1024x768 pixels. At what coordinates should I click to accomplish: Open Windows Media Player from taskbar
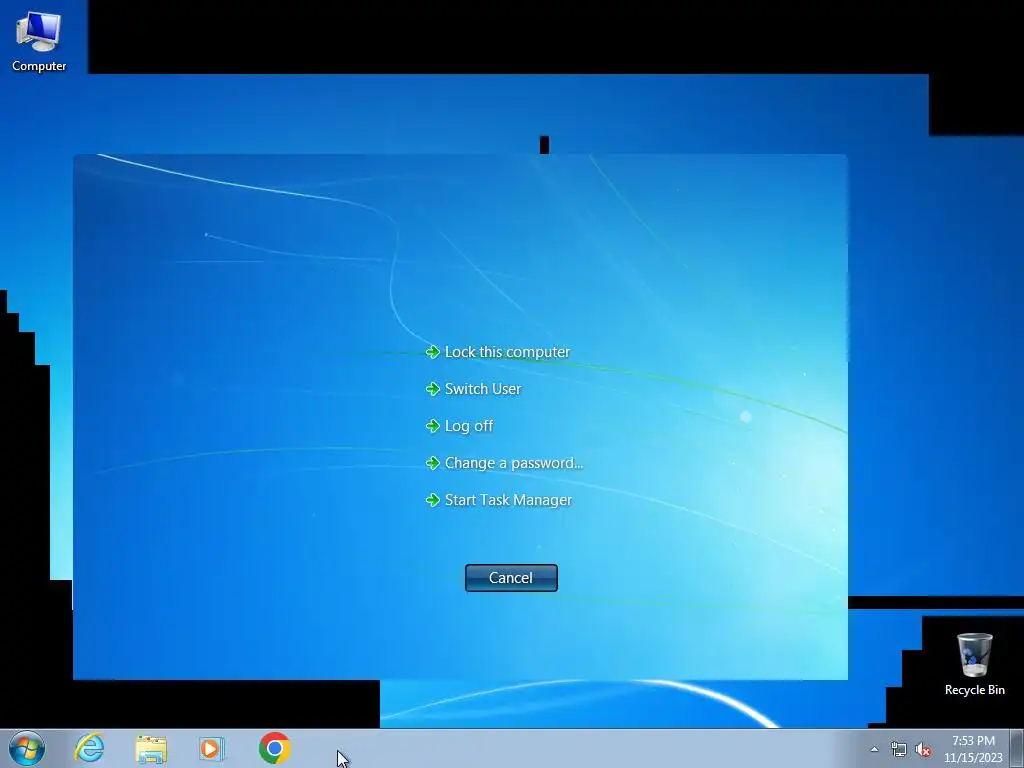point(212,748)
